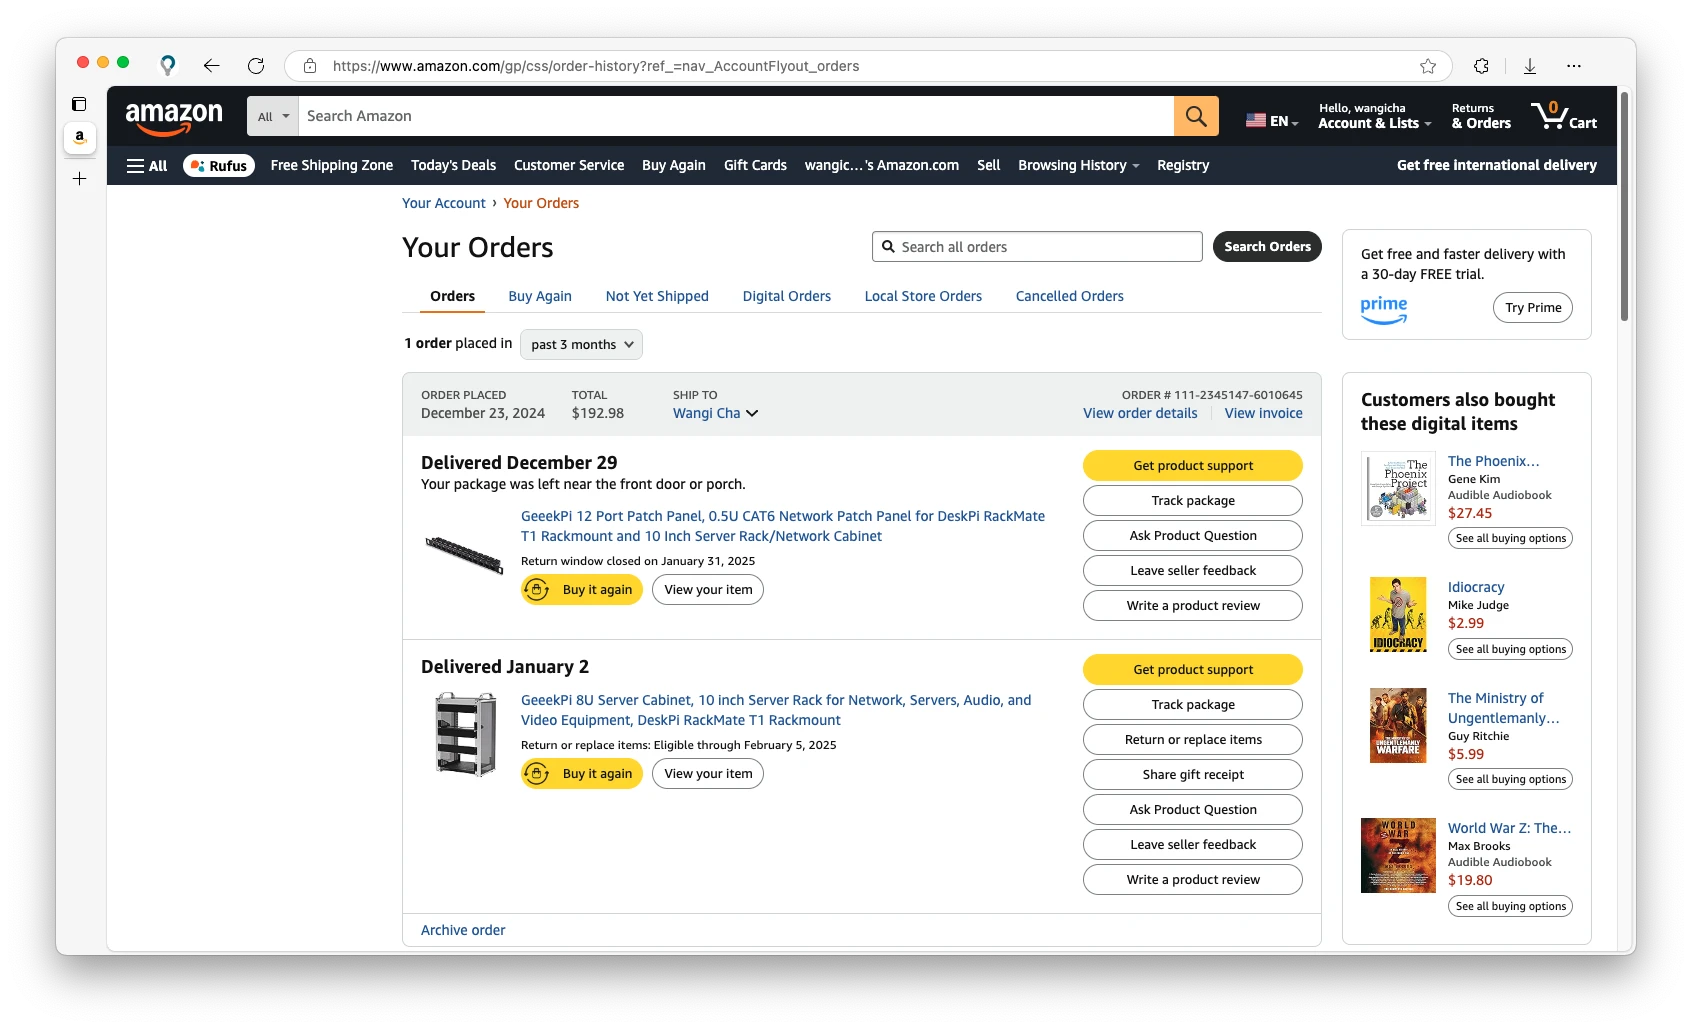Open the EN language selector

point(1272,121)
